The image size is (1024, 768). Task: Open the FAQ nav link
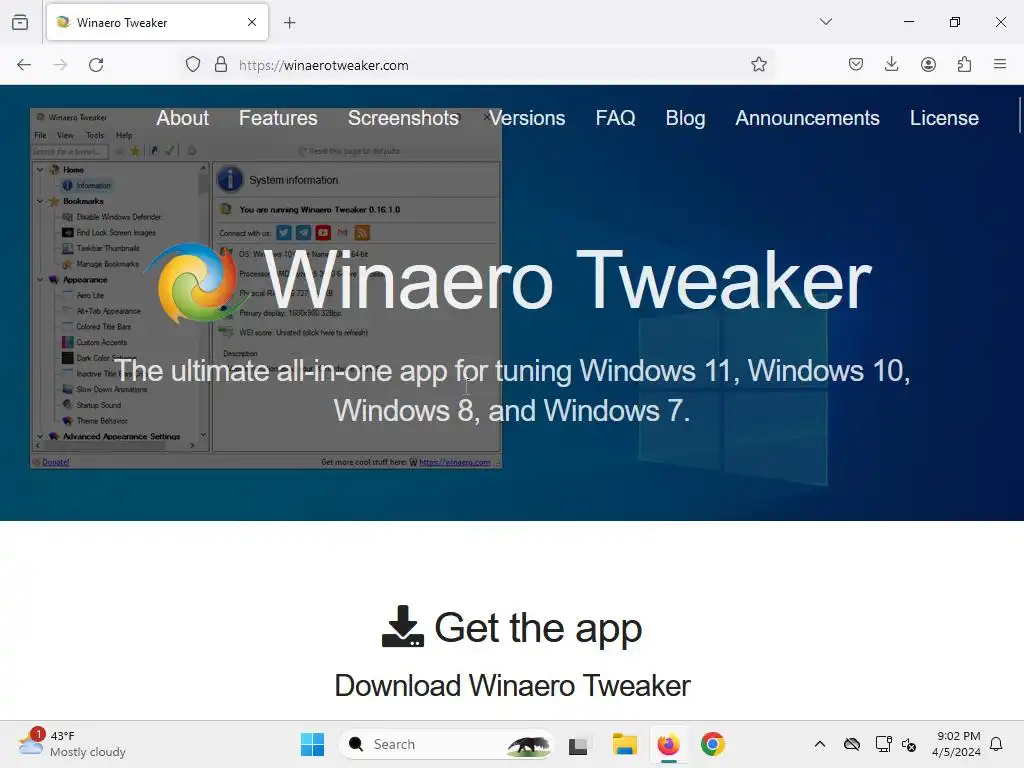pos(615,118)
